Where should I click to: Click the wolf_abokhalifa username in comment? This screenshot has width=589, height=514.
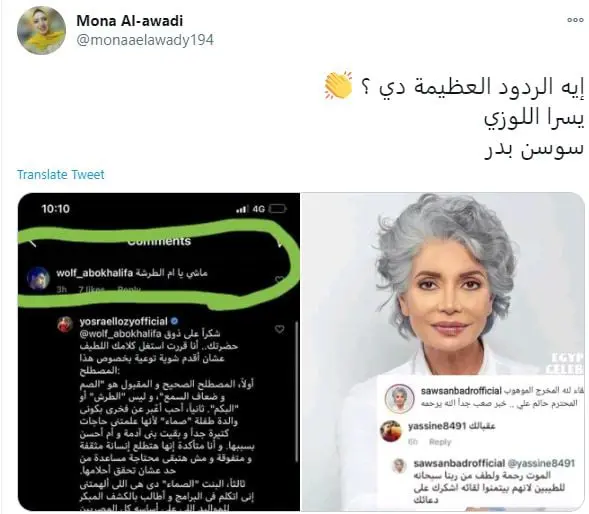95,273
